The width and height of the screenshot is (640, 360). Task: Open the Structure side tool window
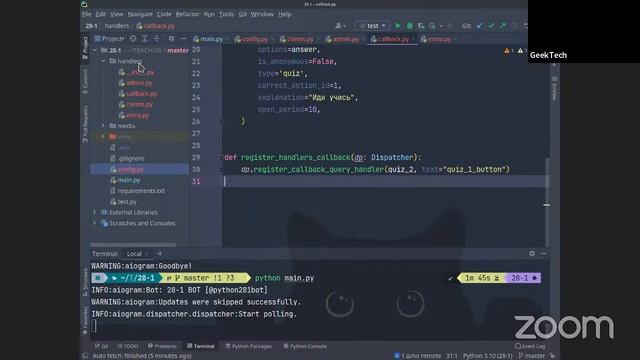85,282
